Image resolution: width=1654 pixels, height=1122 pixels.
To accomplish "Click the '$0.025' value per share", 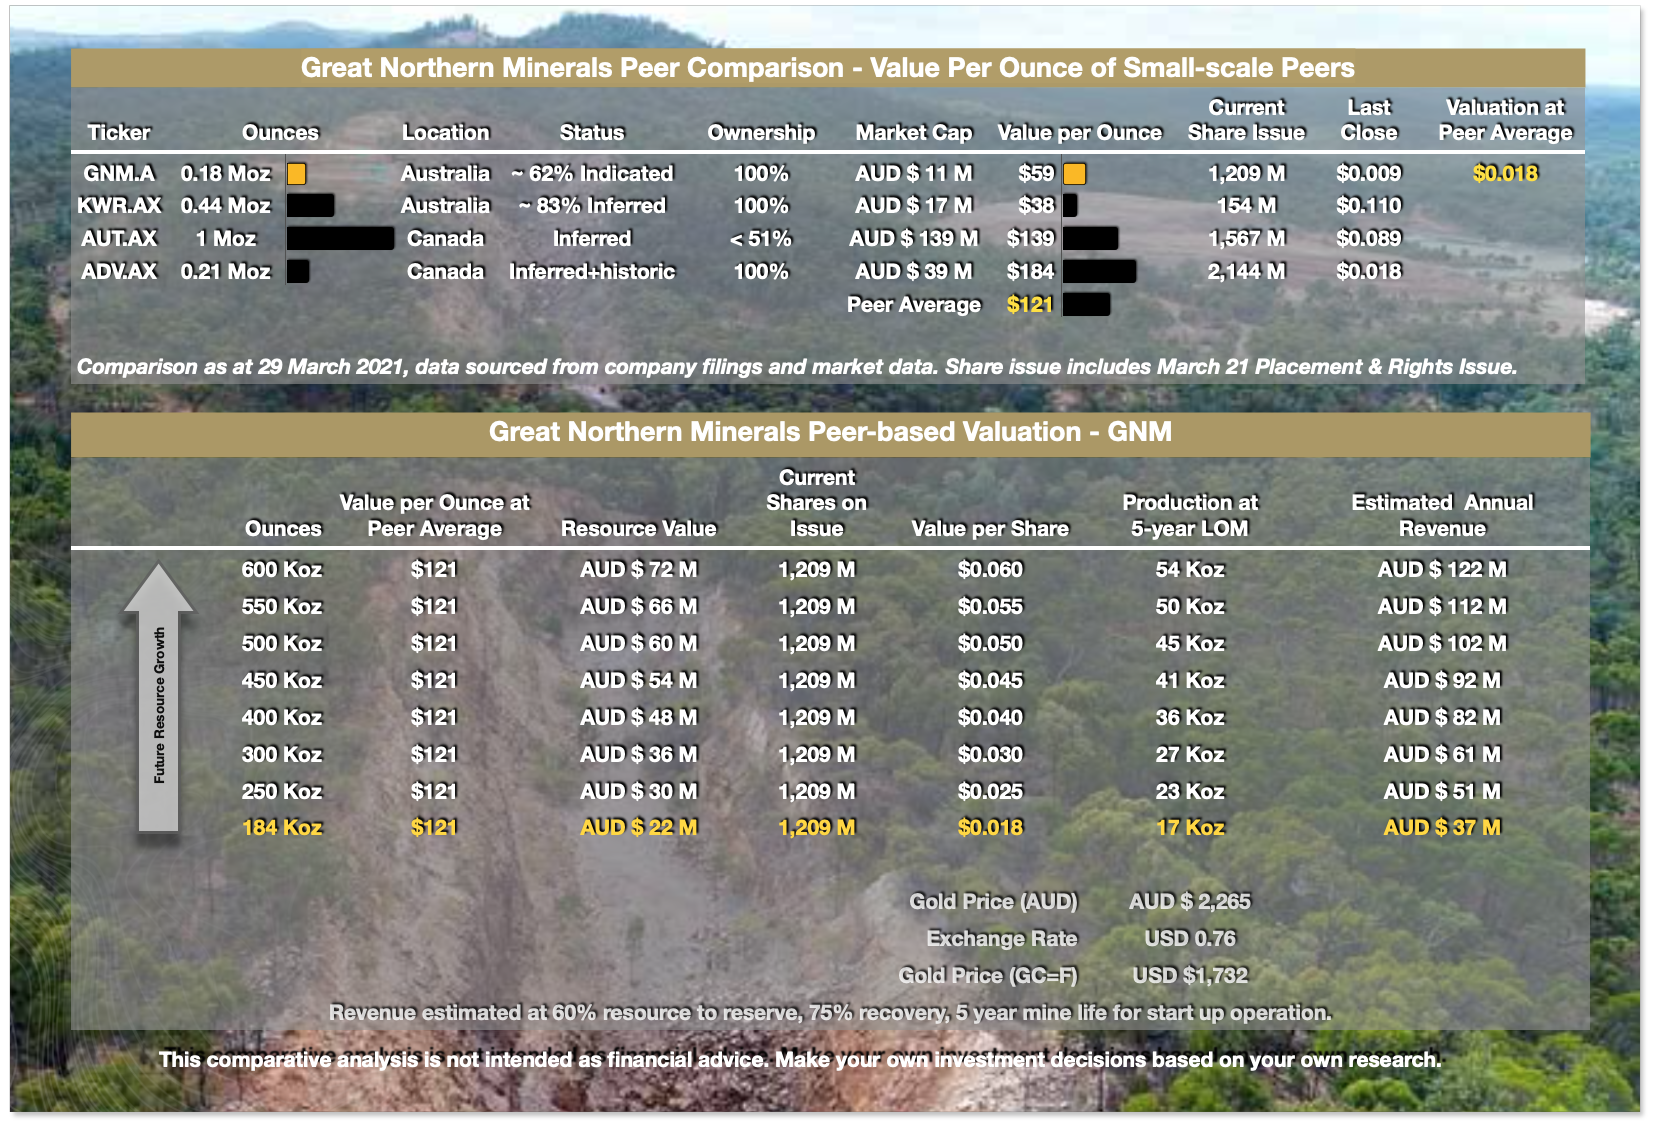I will click(990, 791).
